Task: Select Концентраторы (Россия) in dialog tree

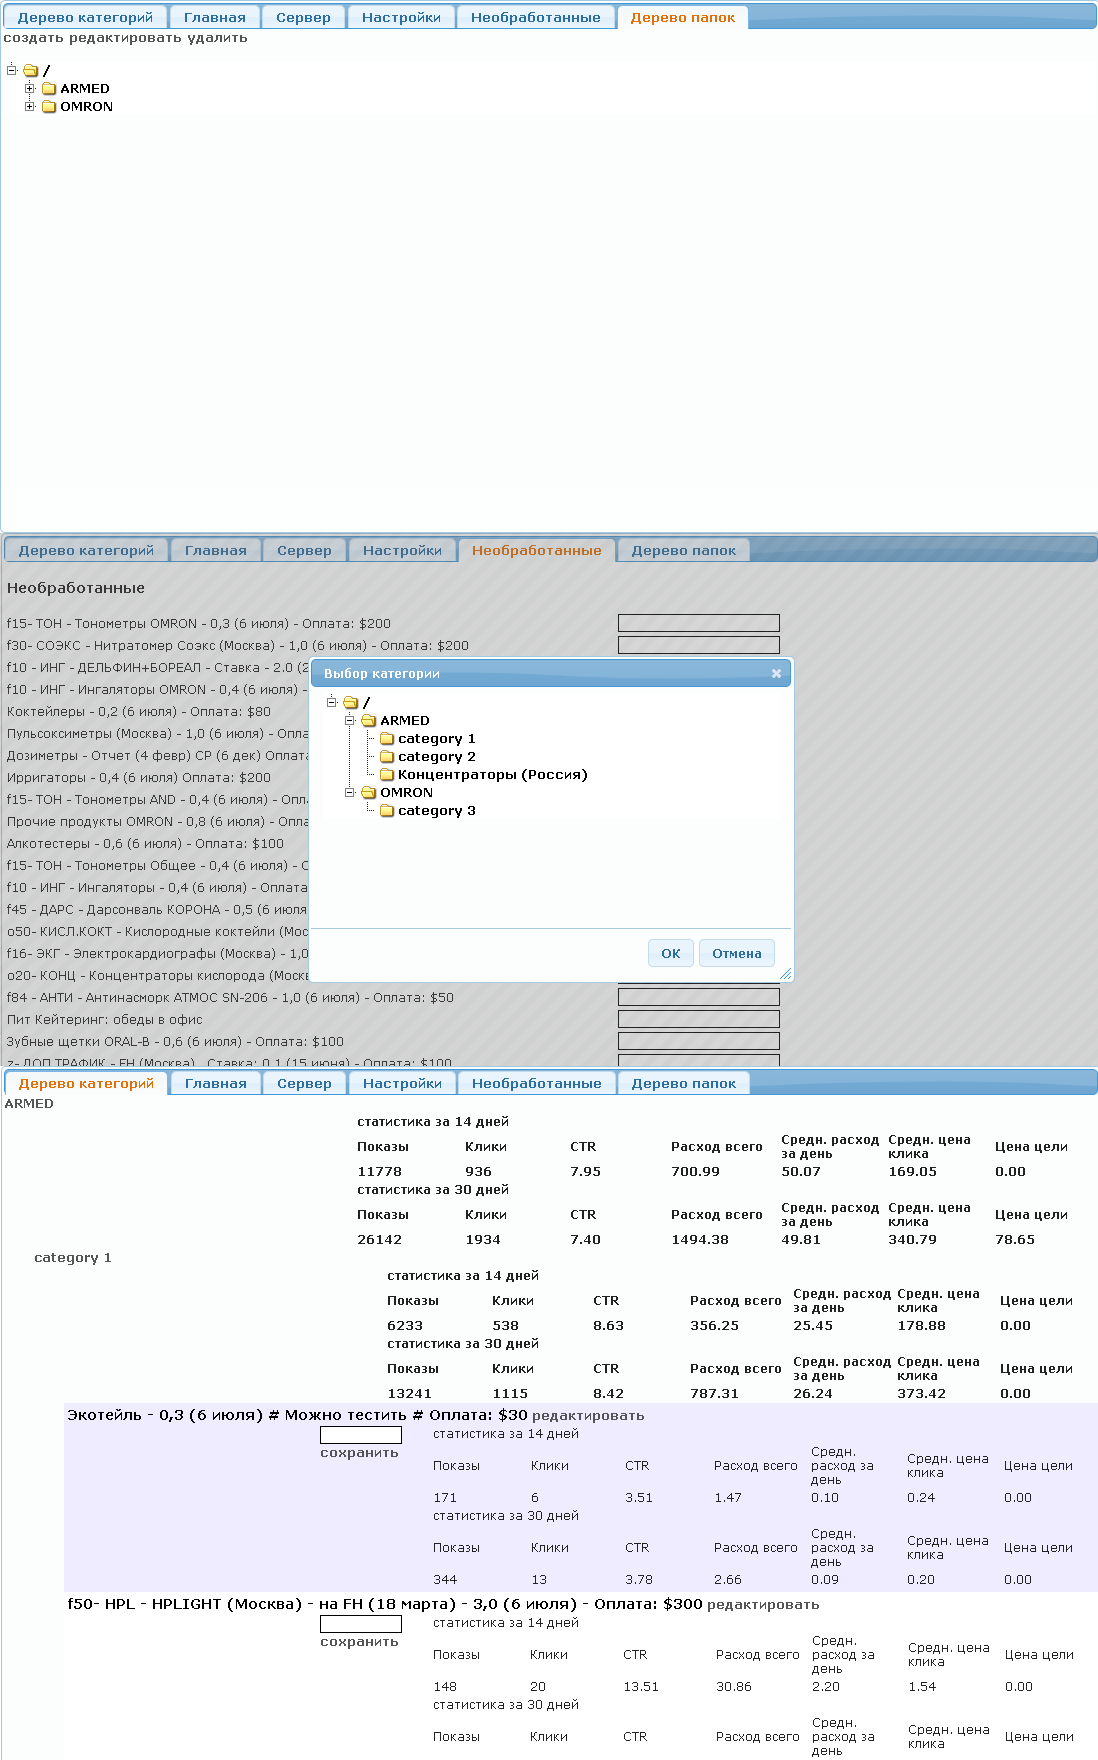Action: pyautogui.click(x=493, y=775)
